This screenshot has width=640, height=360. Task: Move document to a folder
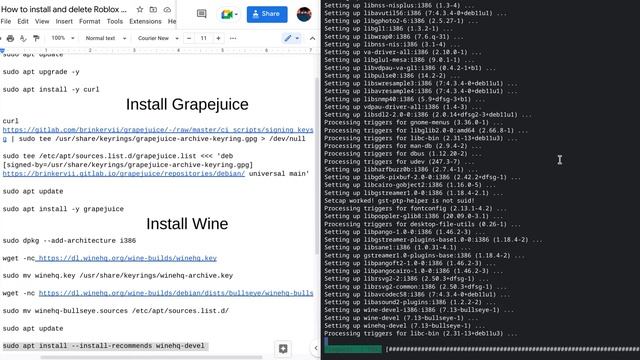coord(153,9)
